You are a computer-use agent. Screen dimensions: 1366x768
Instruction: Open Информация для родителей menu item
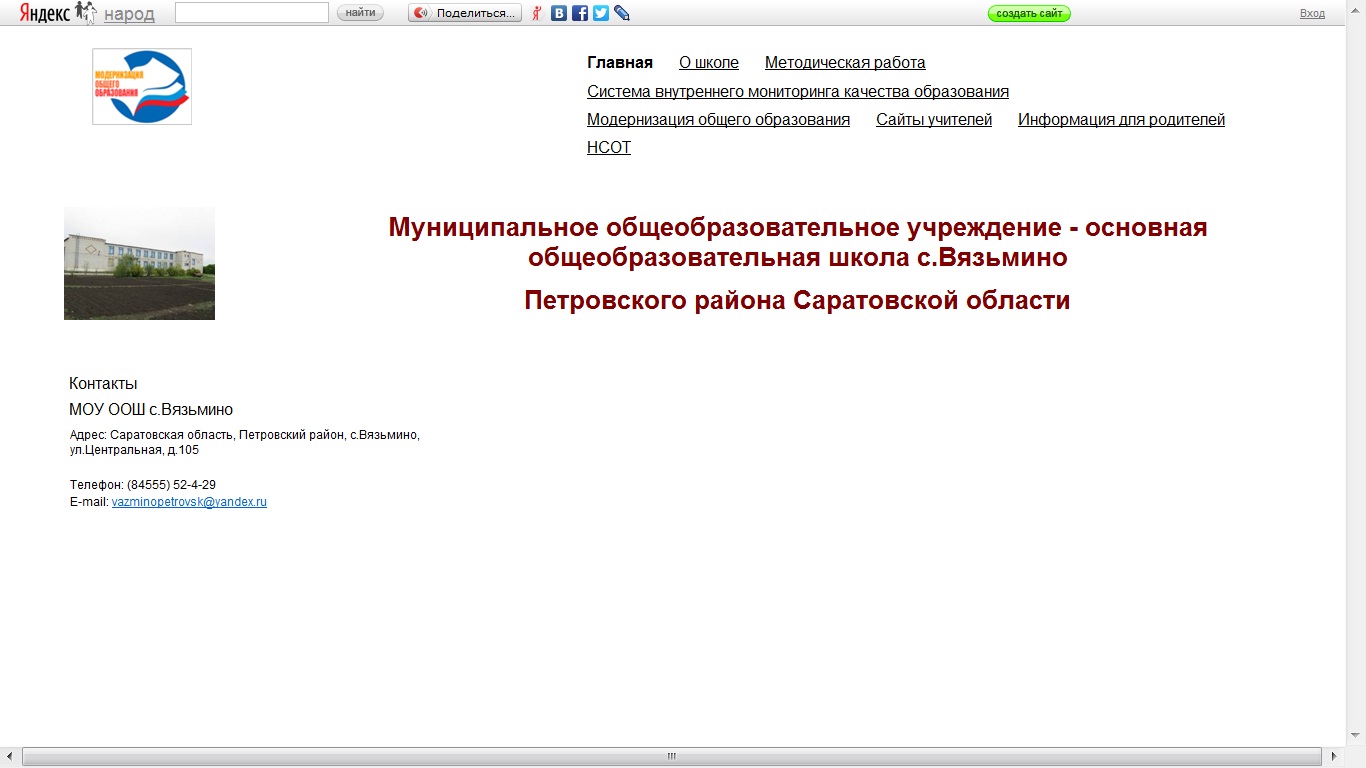1121,120
